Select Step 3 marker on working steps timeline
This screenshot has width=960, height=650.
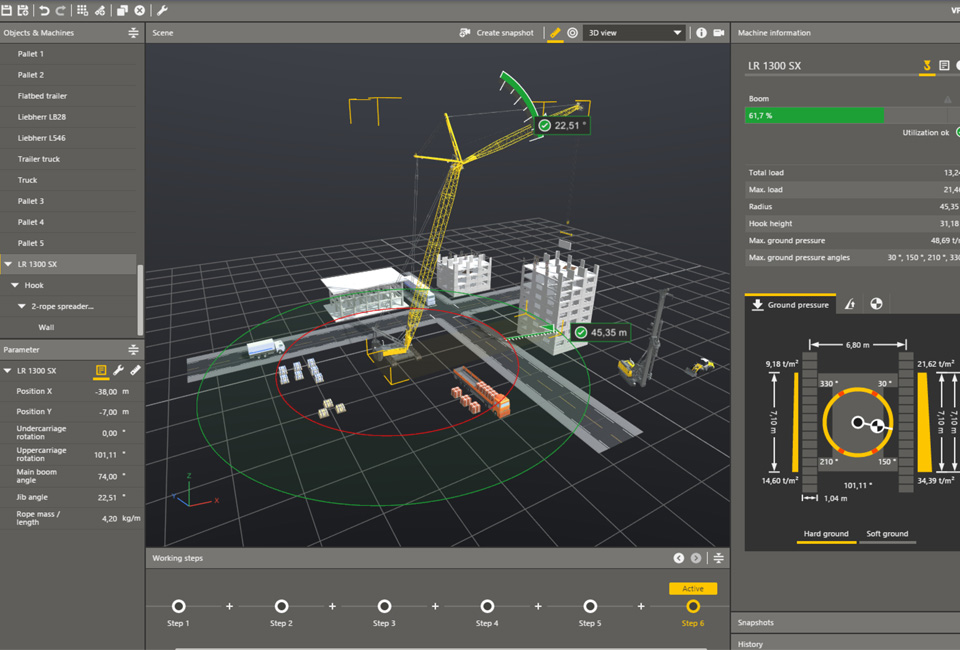[x=384, y=606]
